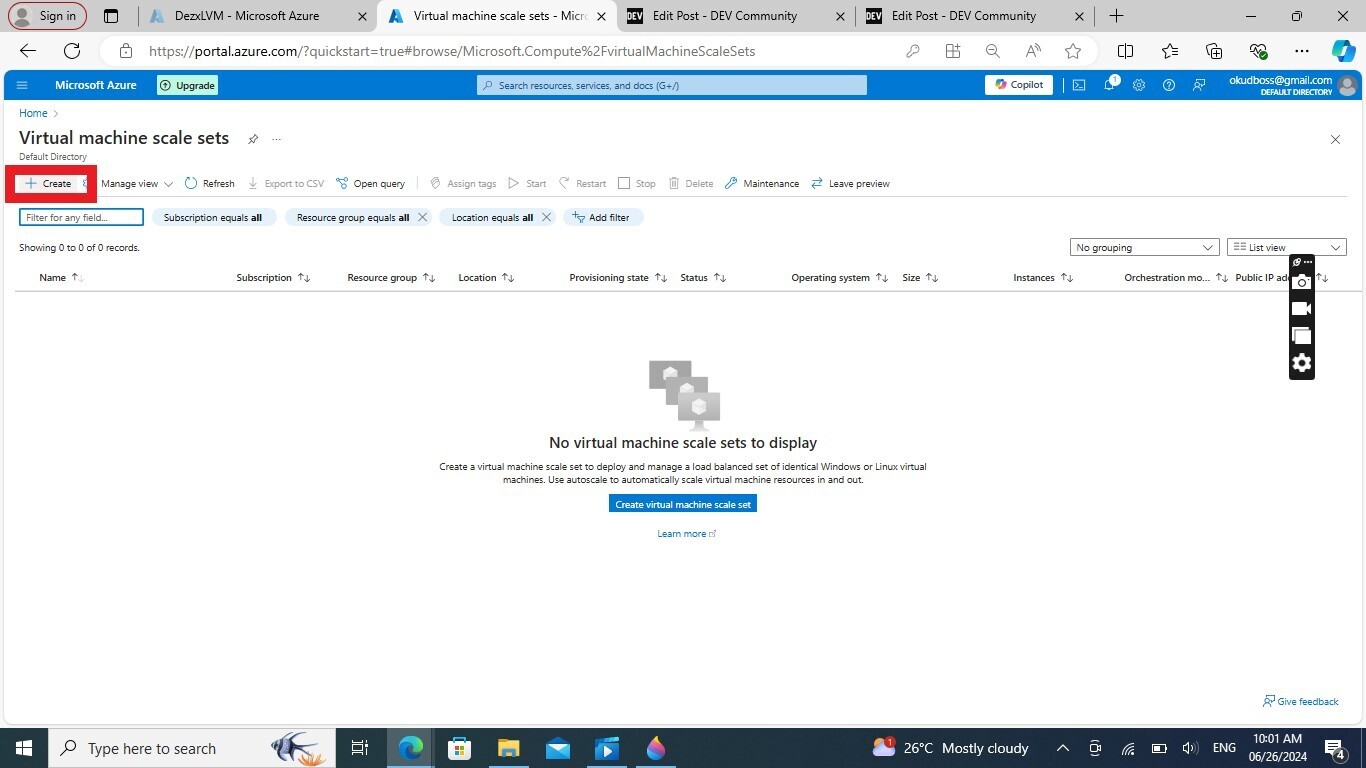Open the Azure portal hamburger menu
This screenshot has width=1366, height=768.
pos(22,85)
